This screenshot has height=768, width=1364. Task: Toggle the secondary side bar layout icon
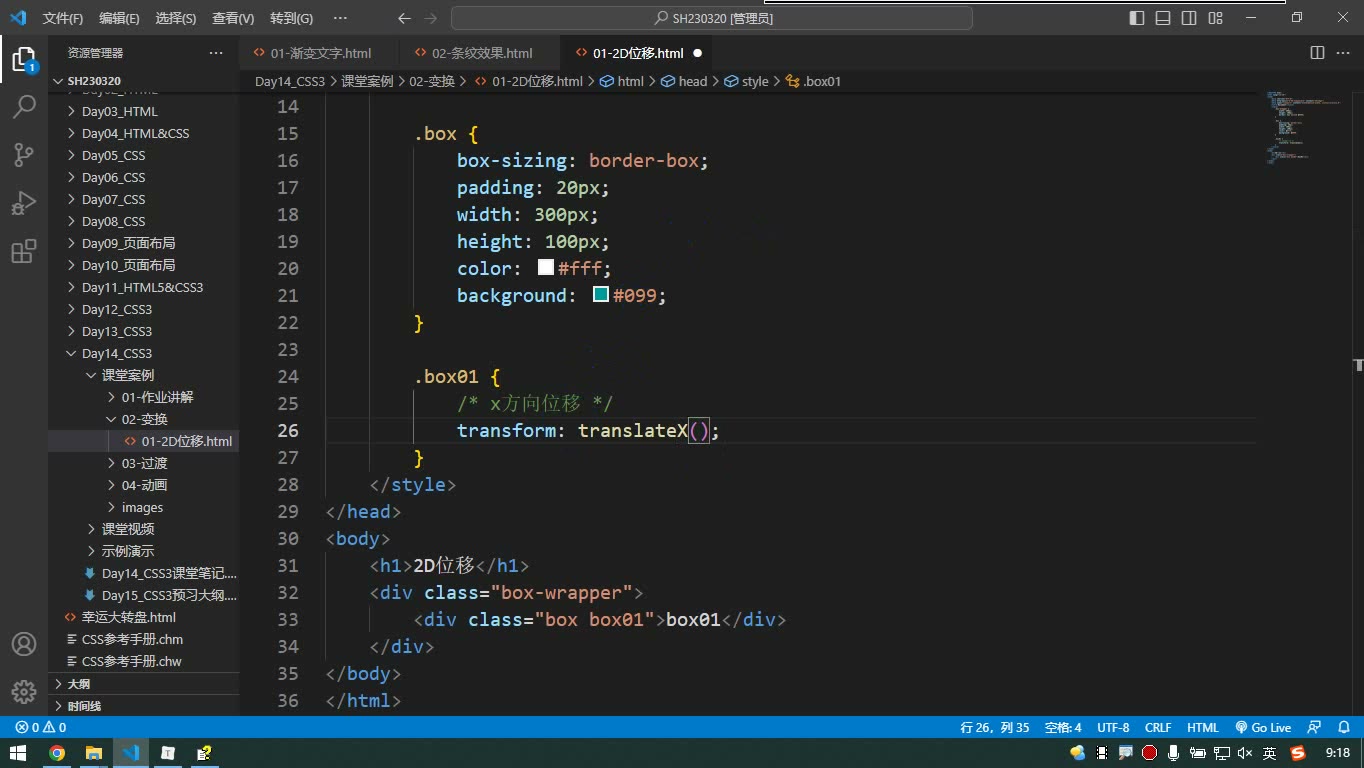1189,18
